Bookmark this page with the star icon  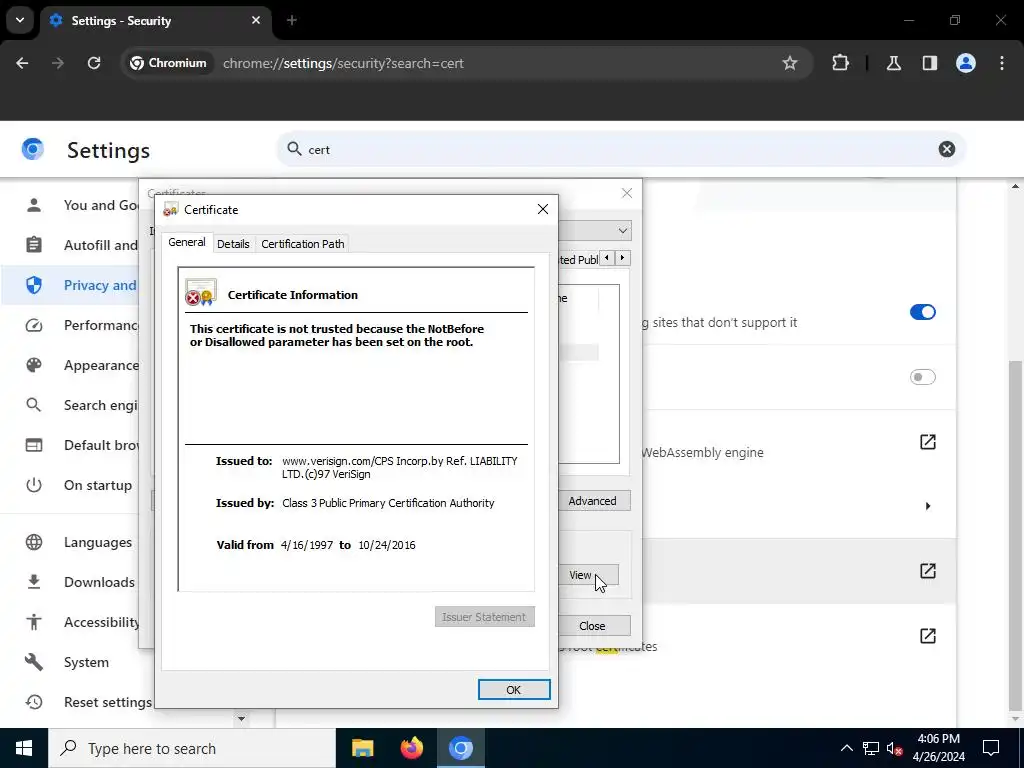[x=790, y=63]
